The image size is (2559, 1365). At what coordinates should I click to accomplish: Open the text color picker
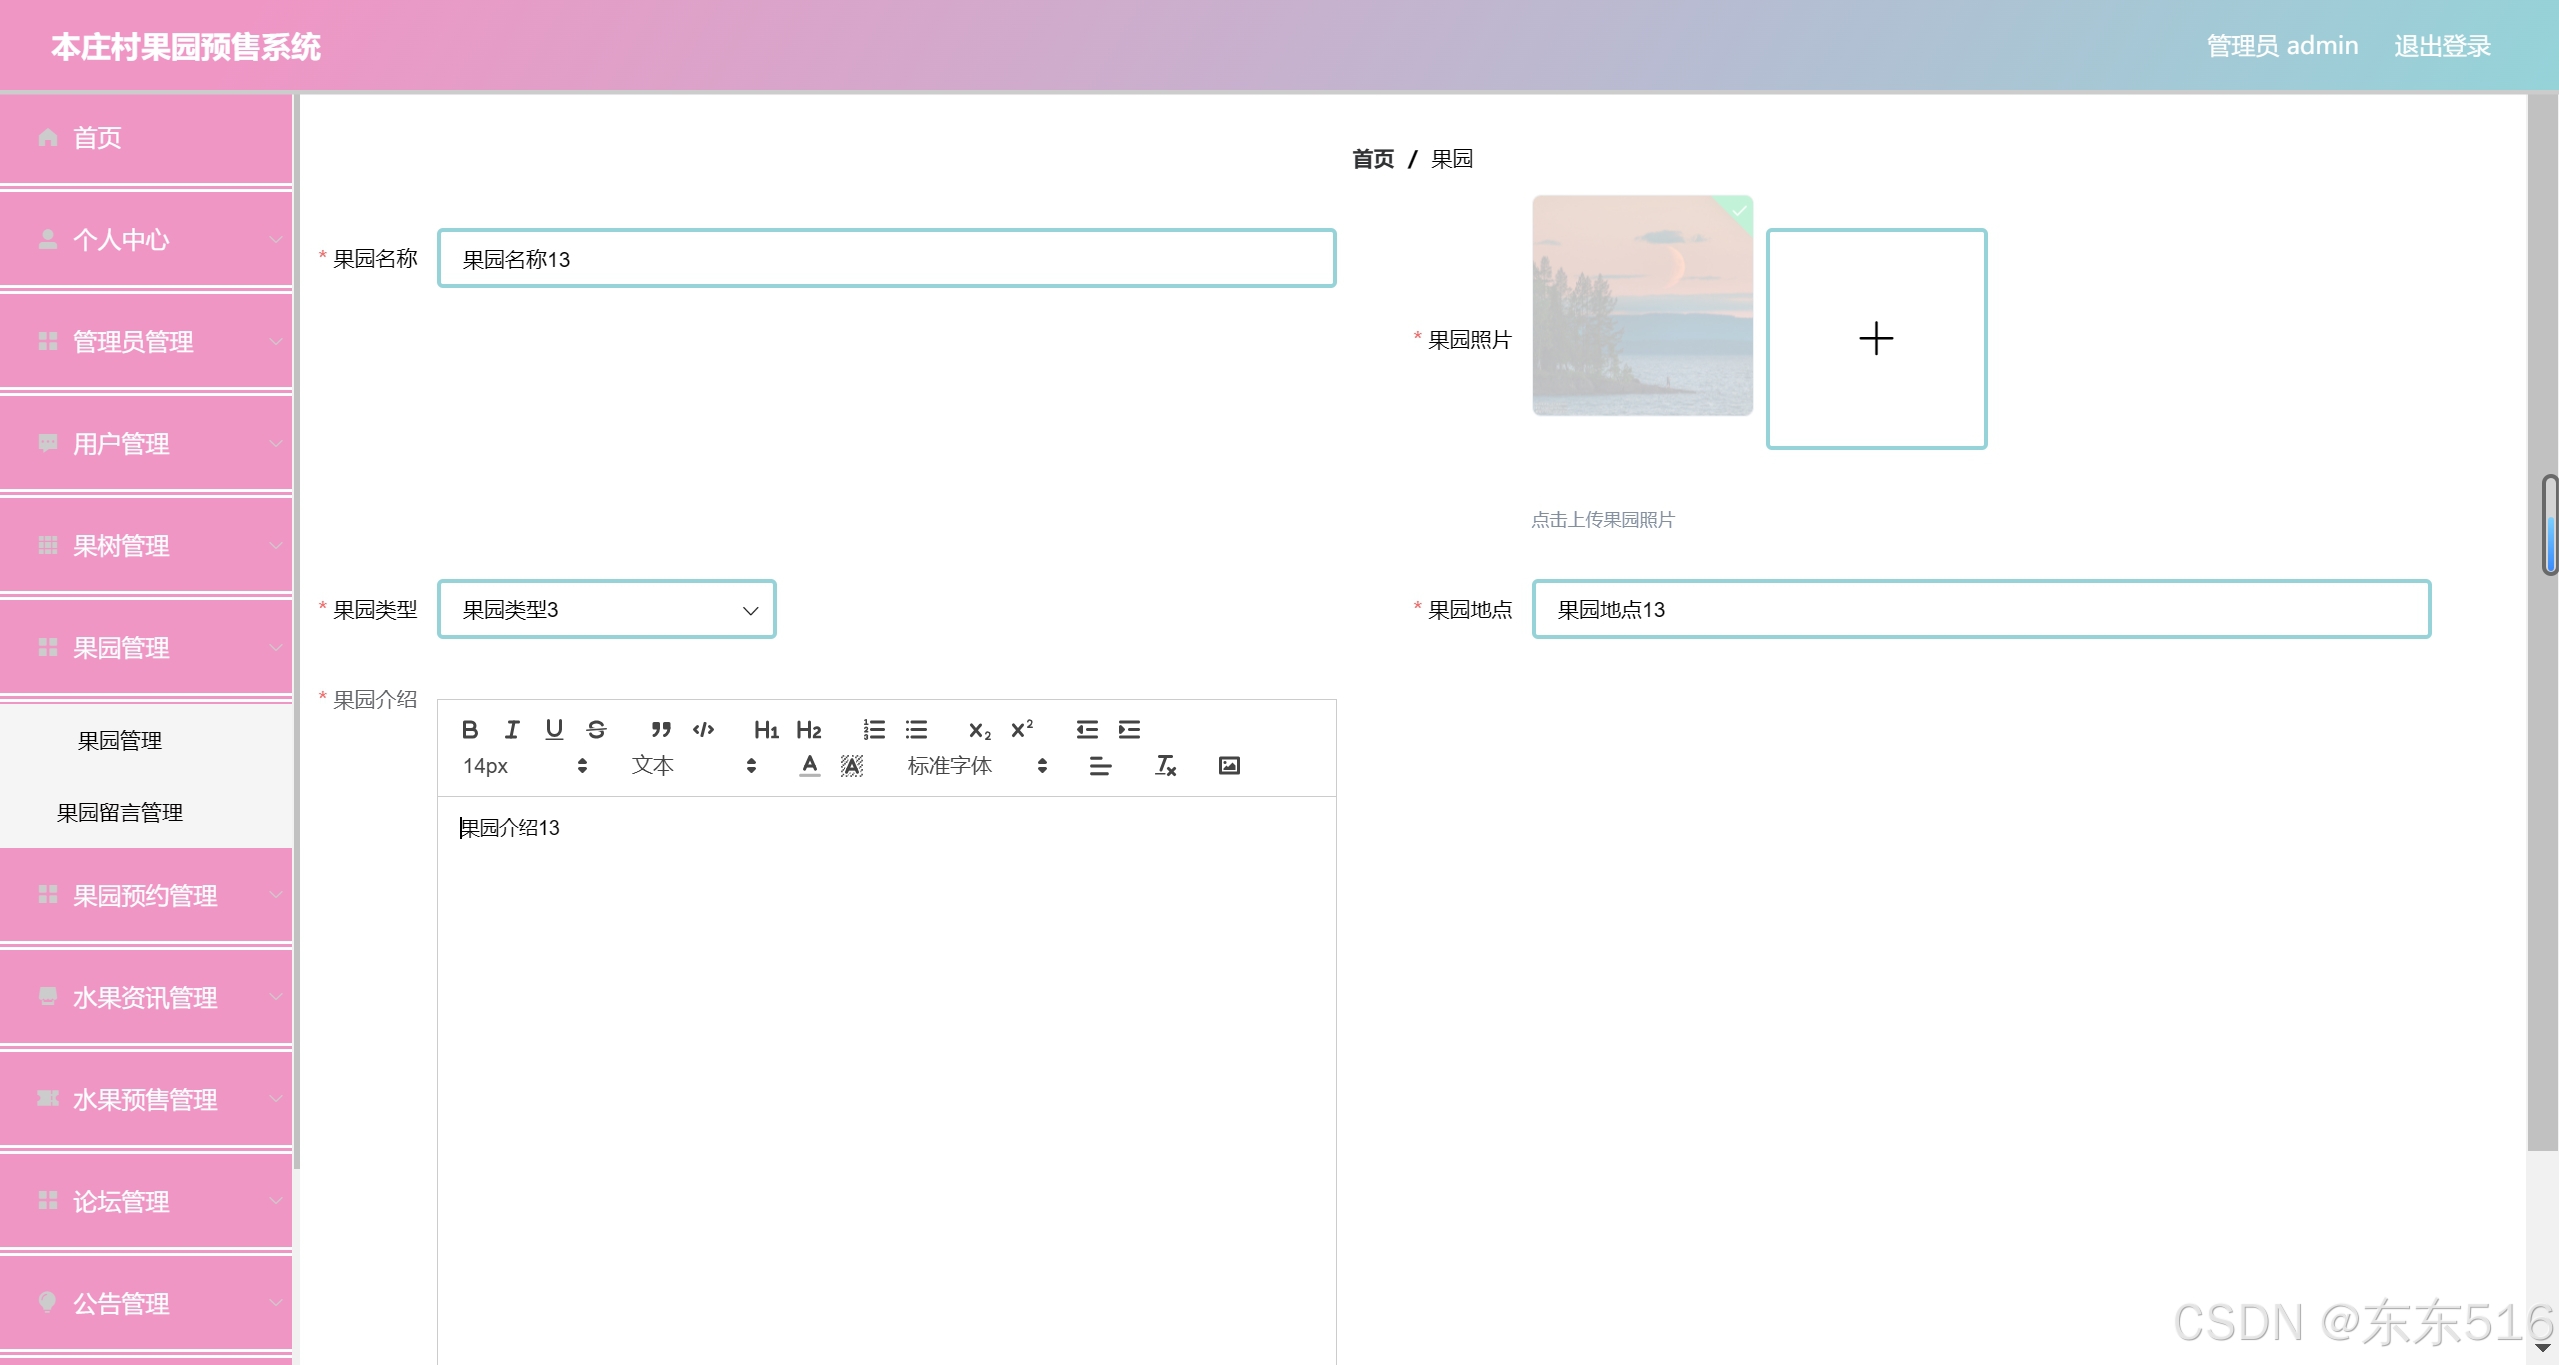809,766
